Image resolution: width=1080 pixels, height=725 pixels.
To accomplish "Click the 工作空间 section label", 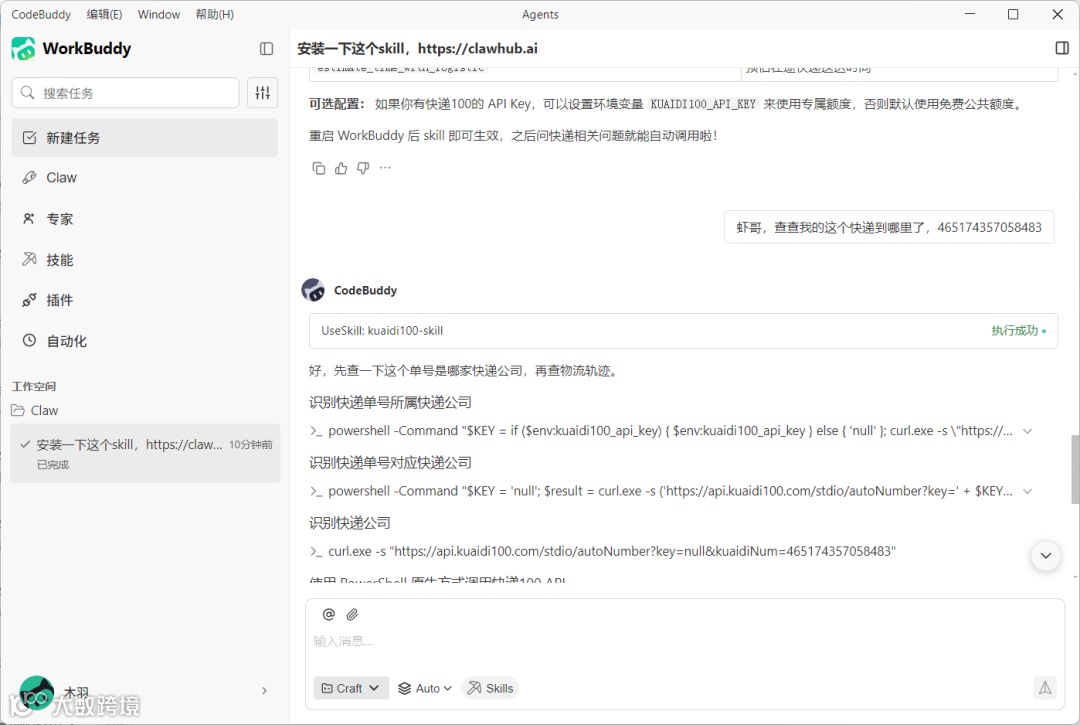I will [34, 386].
